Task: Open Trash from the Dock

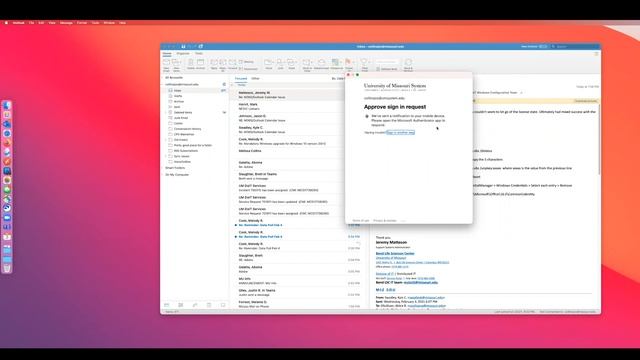Action: coord(7,268)
